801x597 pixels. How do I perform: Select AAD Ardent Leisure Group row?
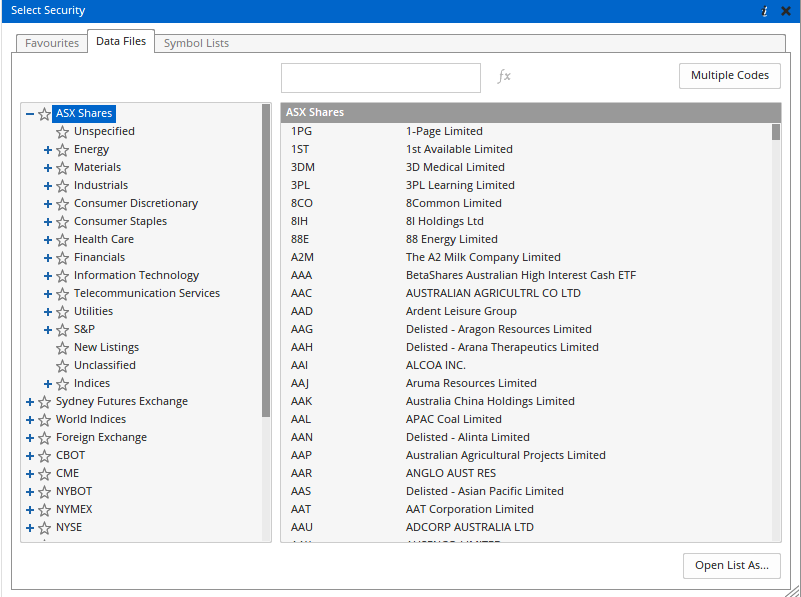(x=526, y=311)
